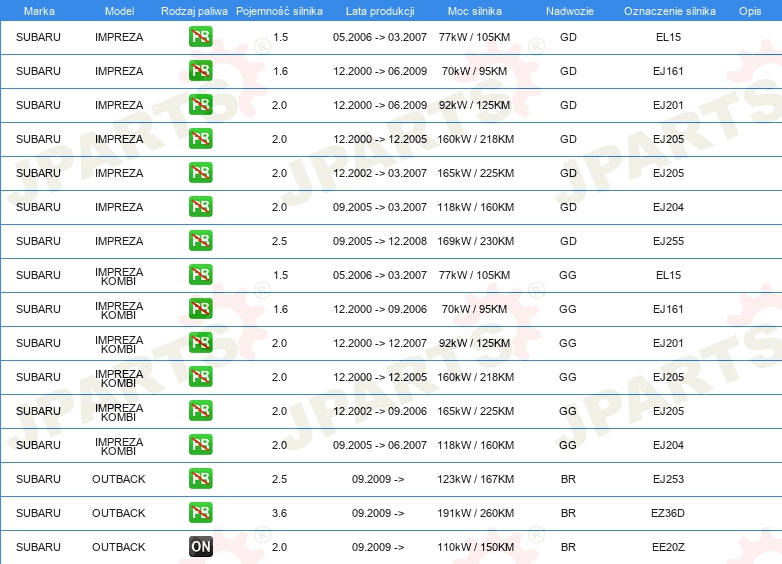
Task: Select the EE20Z engine code cell
Action: coord(668,547)
